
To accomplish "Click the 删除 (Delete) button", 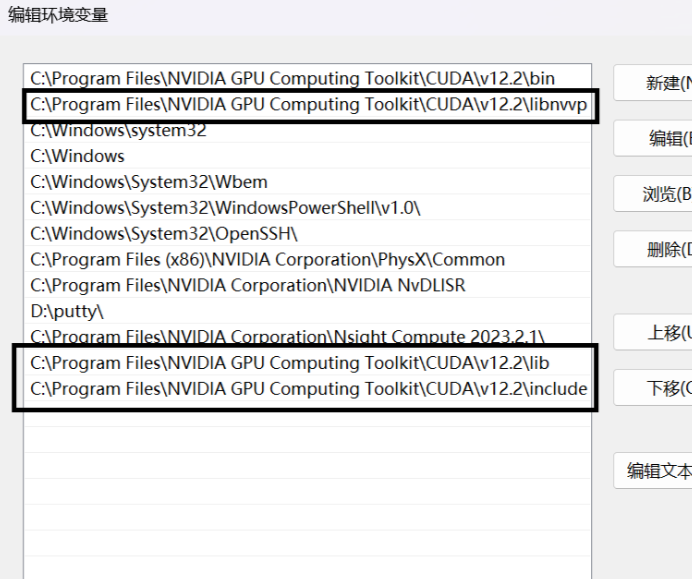I will (653, 249).
